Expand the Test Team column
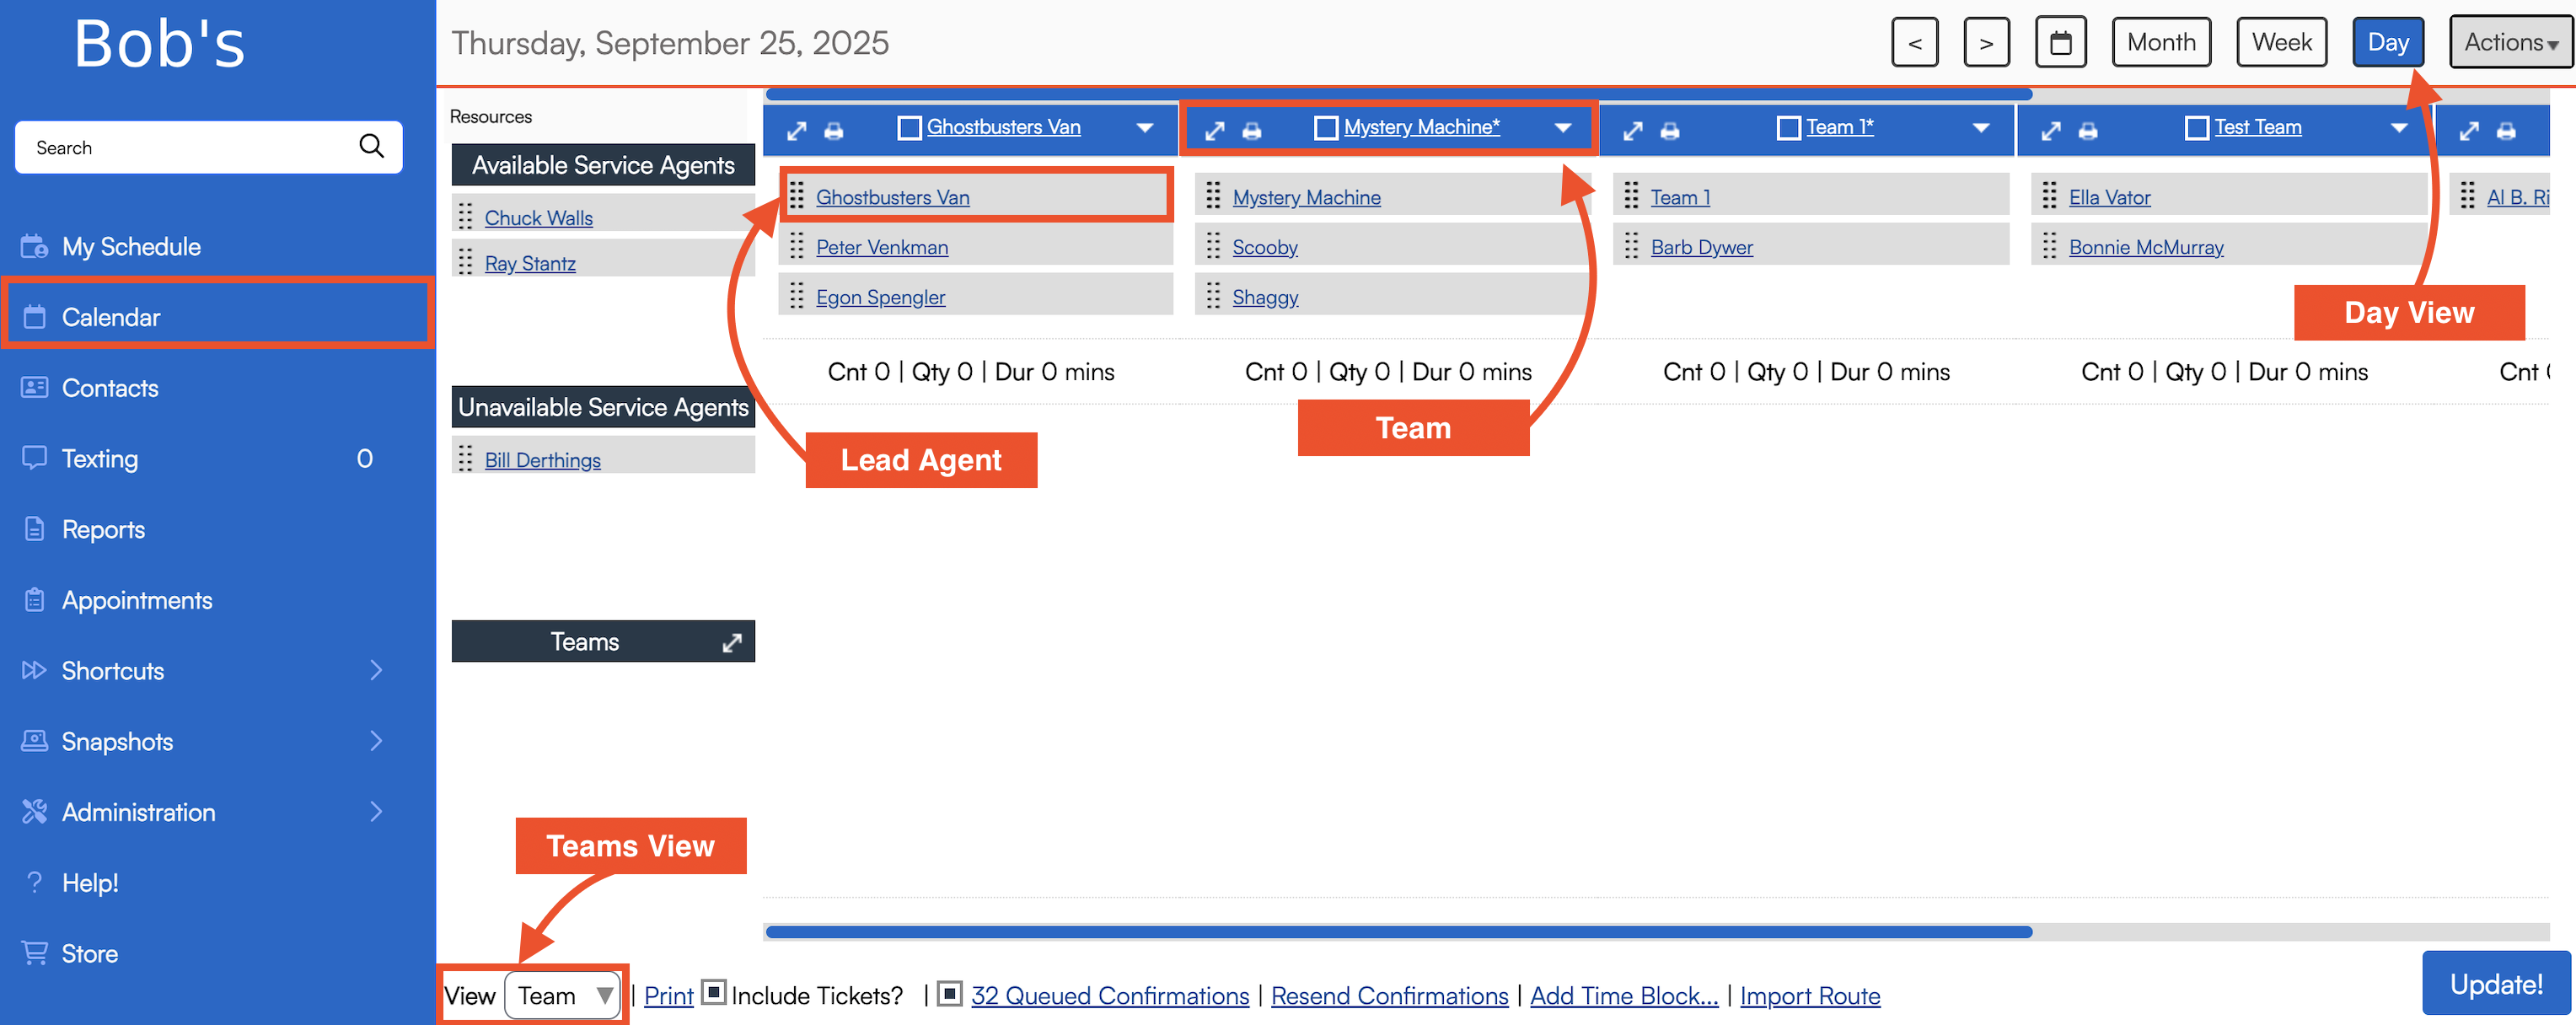 click(2050, 130)
